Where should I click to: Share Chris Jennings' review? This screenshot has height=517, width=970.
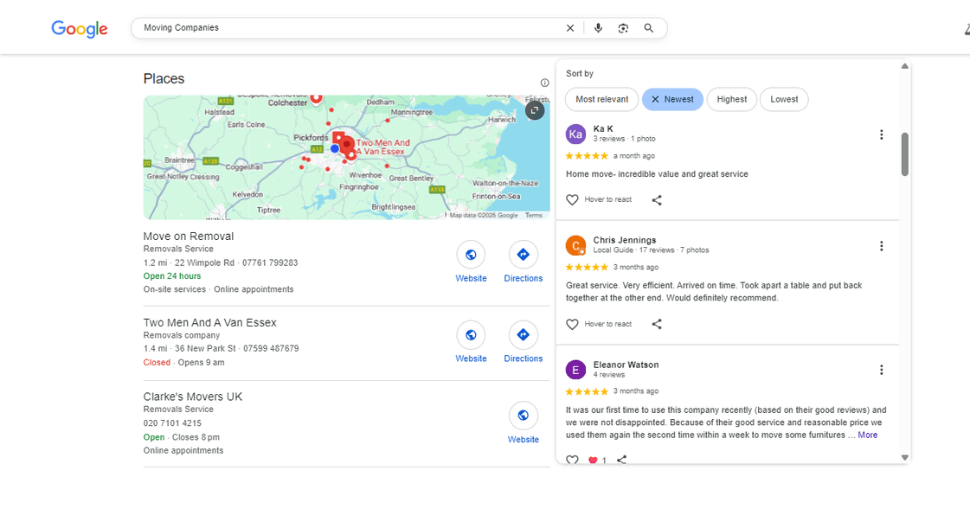click(x=656, y=324)
